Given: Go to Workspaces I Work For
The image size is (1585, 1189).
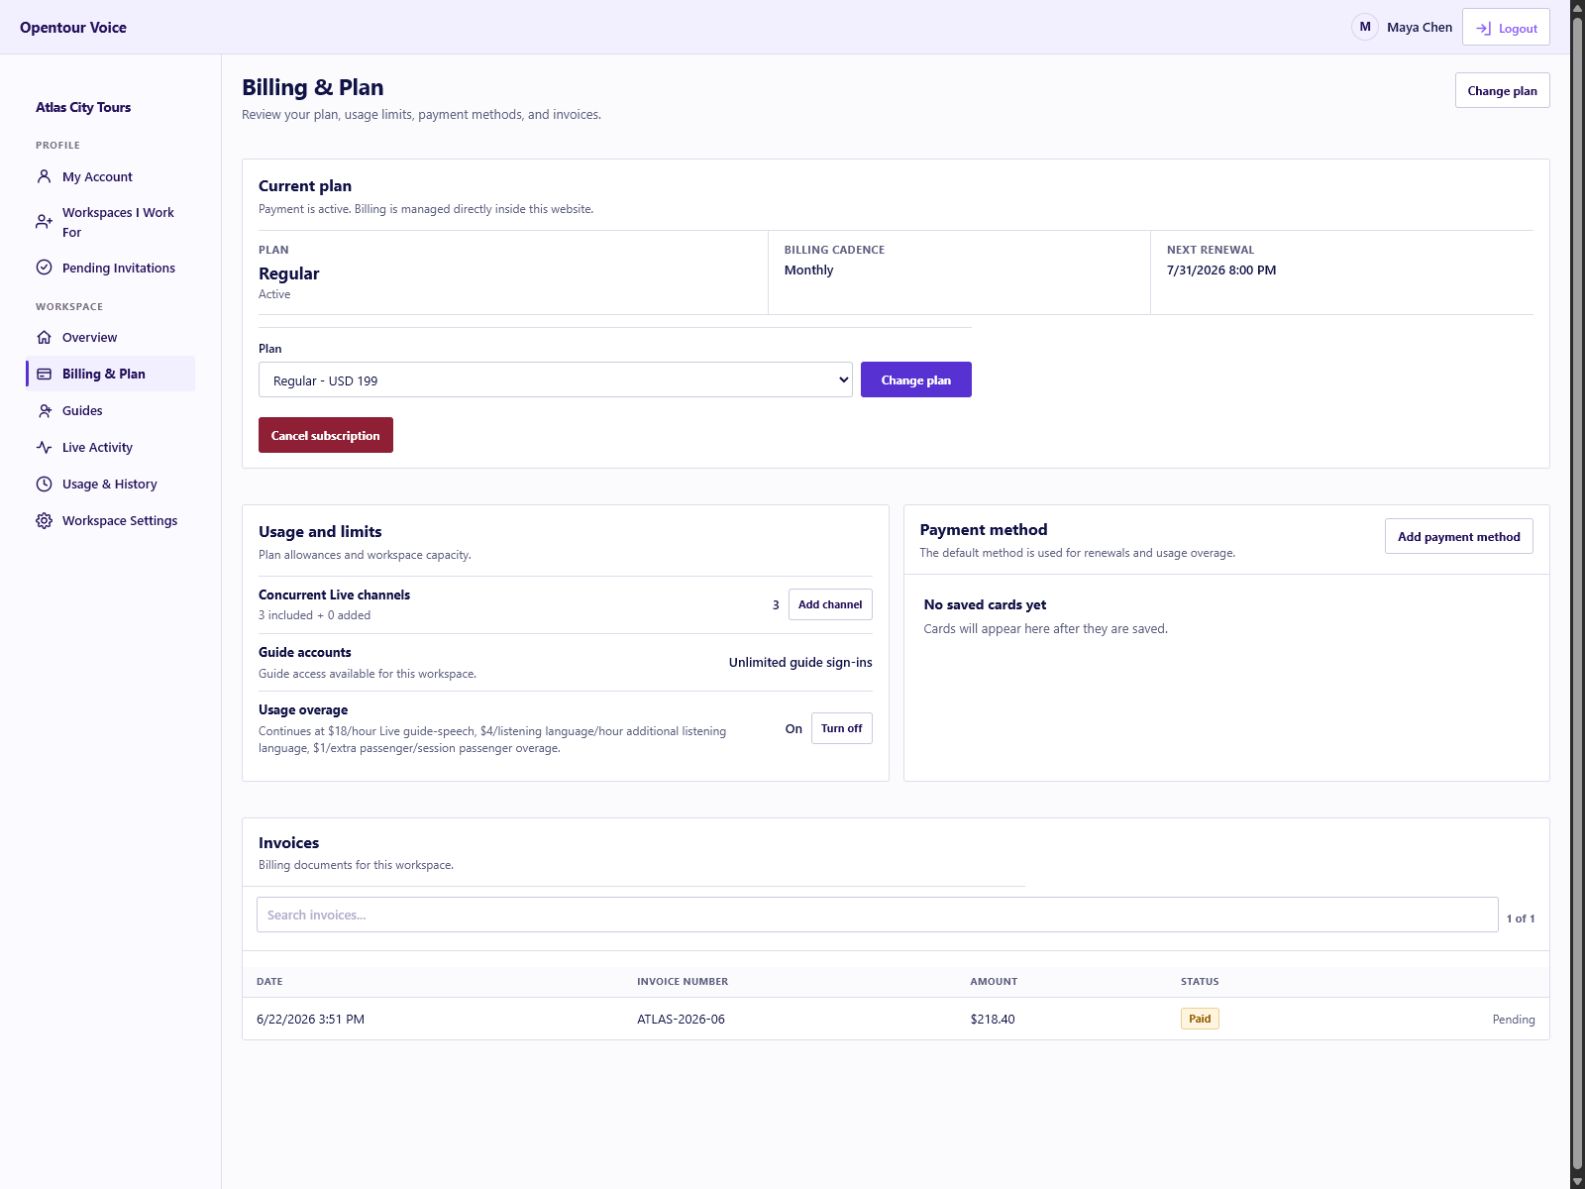Looking at the screenshot, I should tap(110, 222).
